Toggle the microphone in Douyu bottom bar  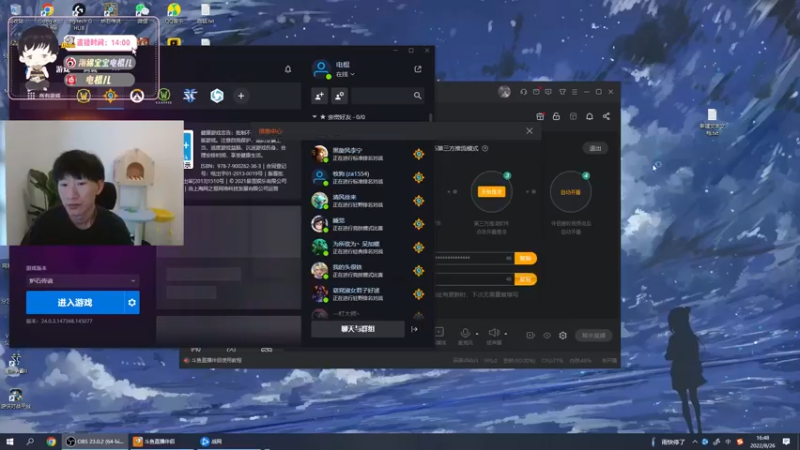point(465,333)
